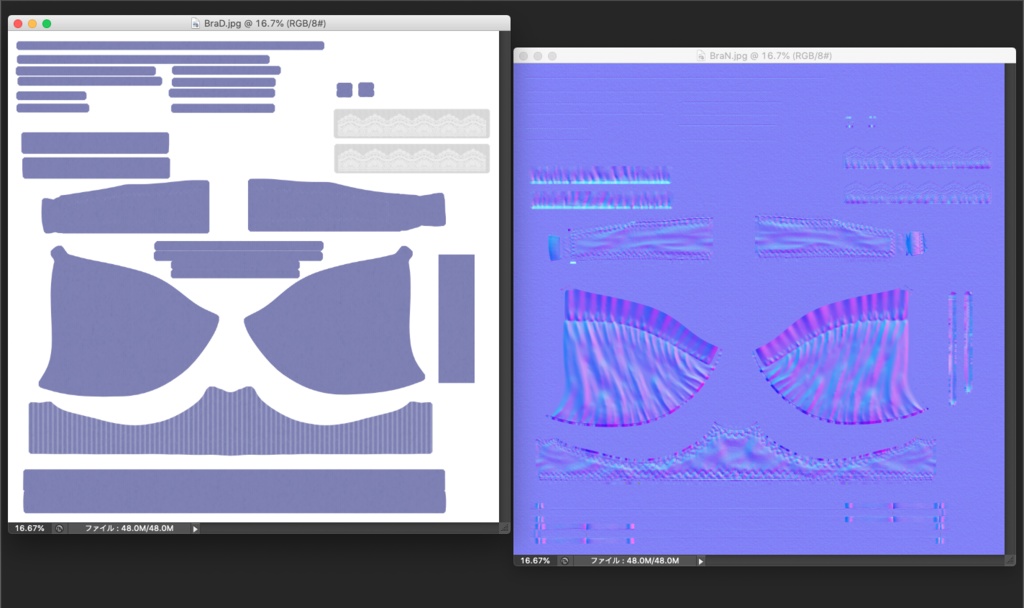
Task: Close the inactive BraN.jpg window
Action: [x=523, y=56]
